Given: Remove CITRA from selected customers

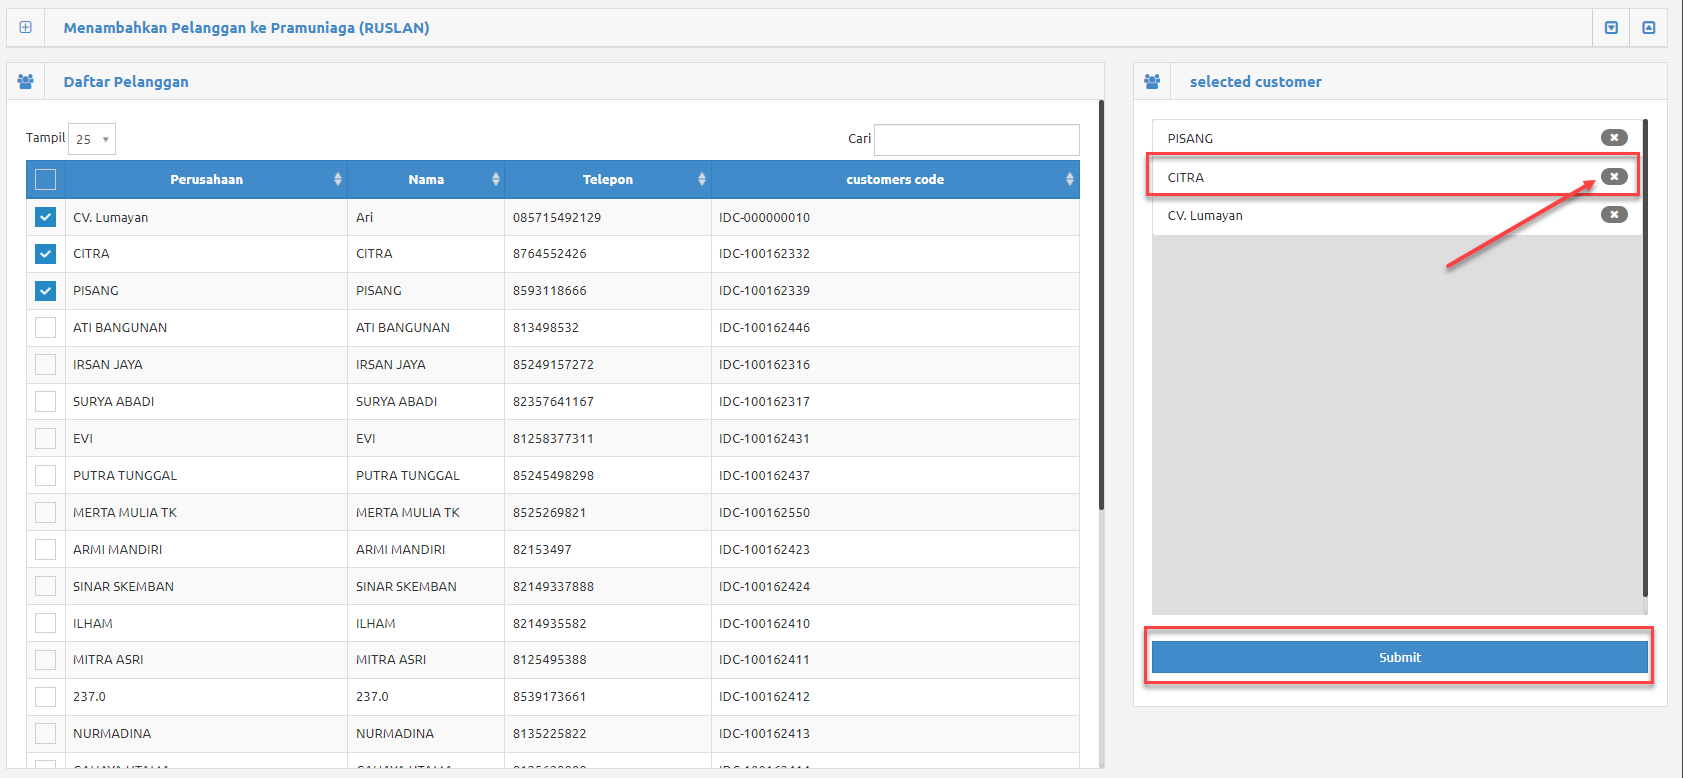Looking at the screenshot, I should [x=1614, y=176].
